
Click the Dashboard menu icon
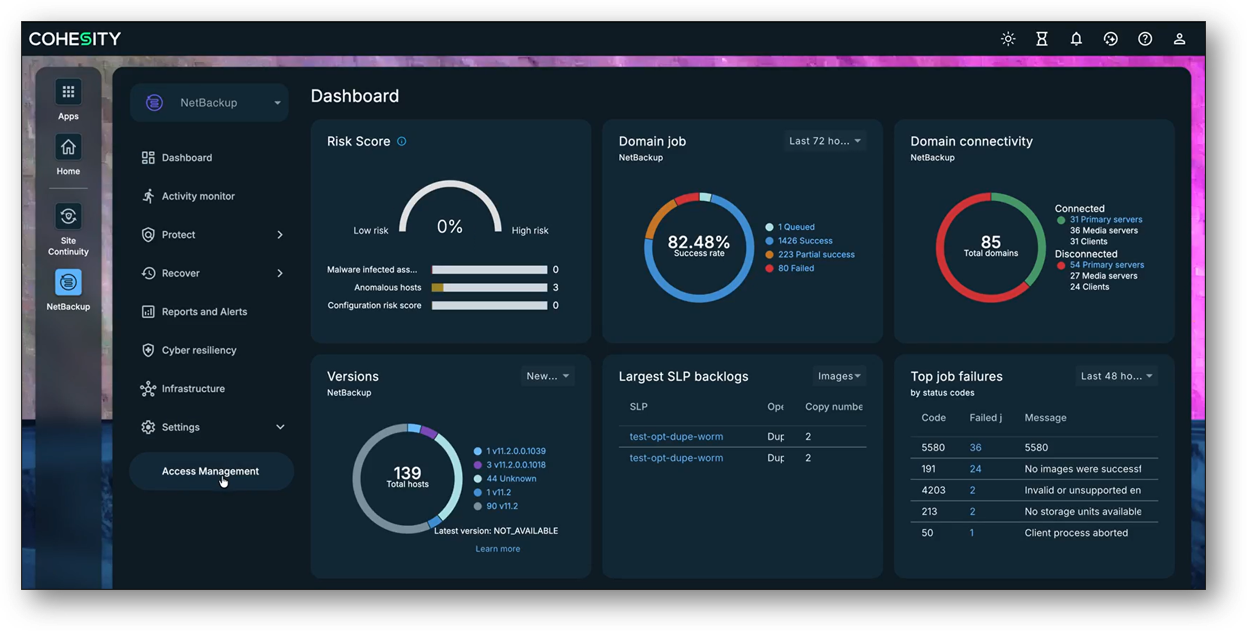coord(148,158)
